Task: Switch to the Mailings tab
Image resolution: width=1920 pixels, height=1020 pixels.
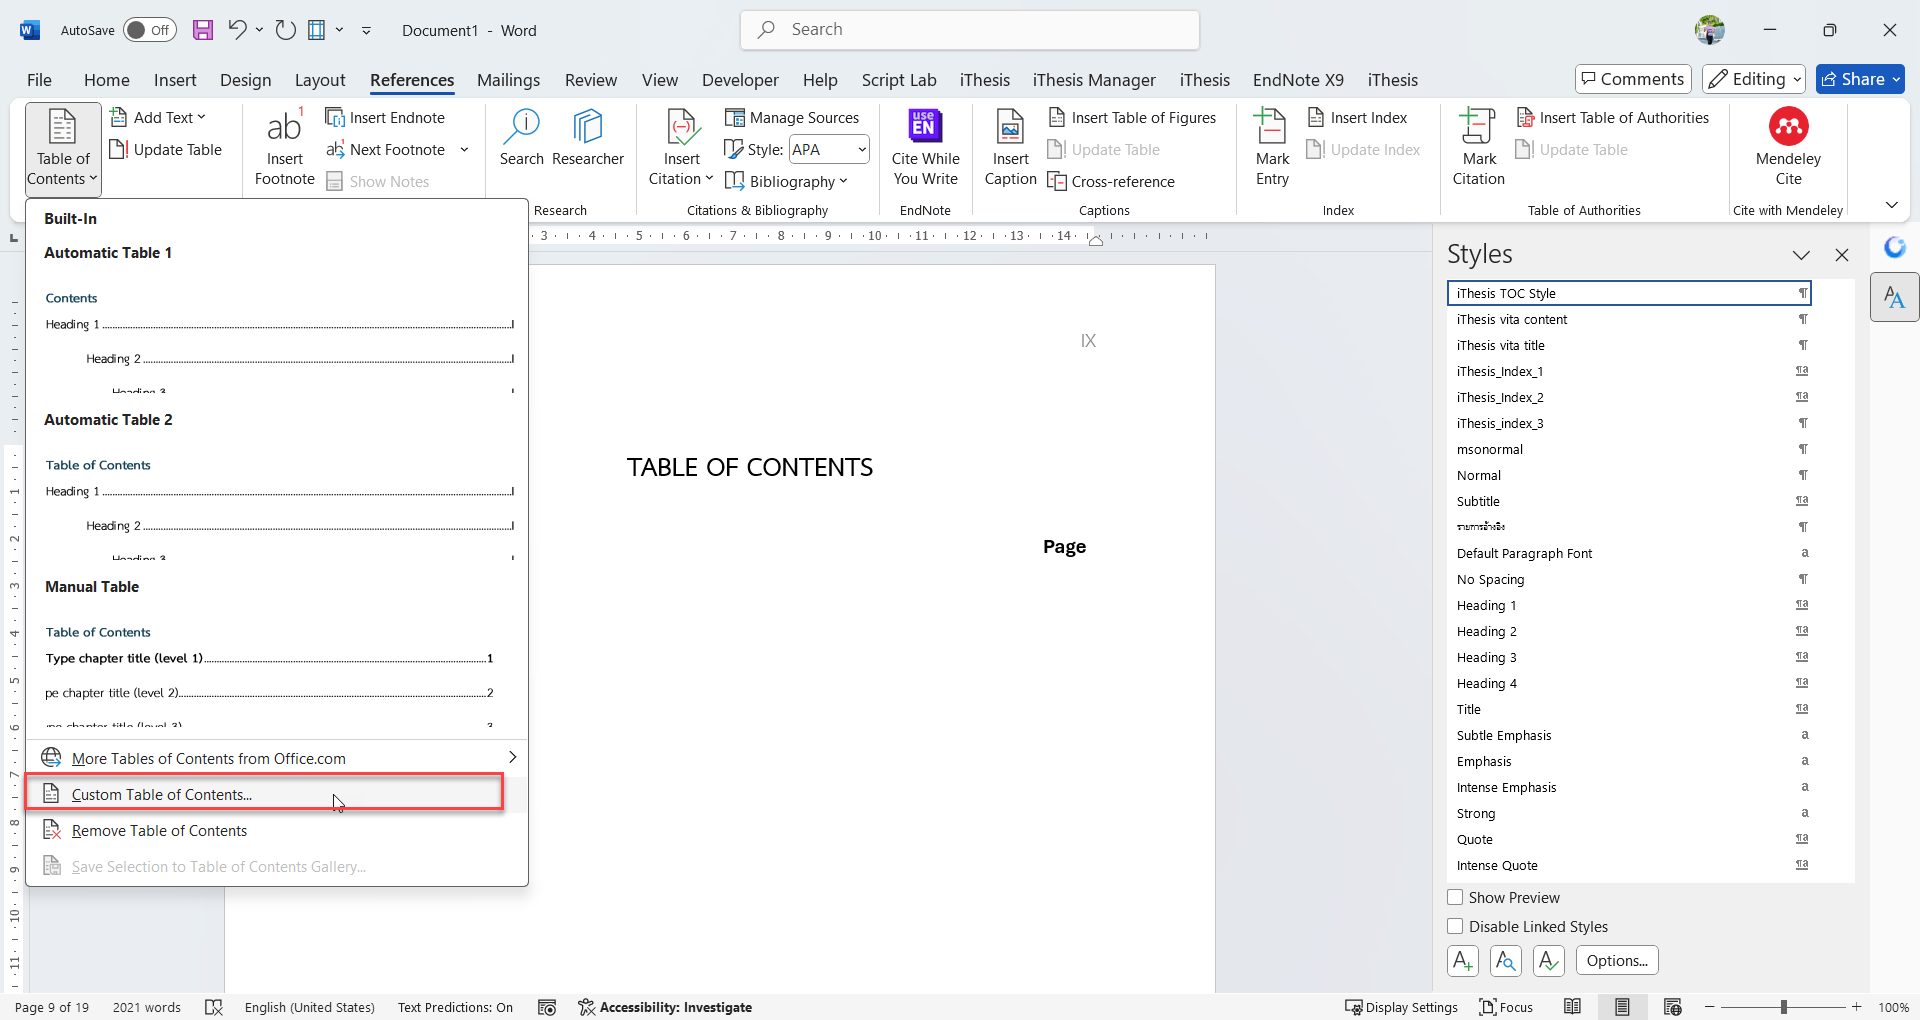Action: tap(508, 80)
